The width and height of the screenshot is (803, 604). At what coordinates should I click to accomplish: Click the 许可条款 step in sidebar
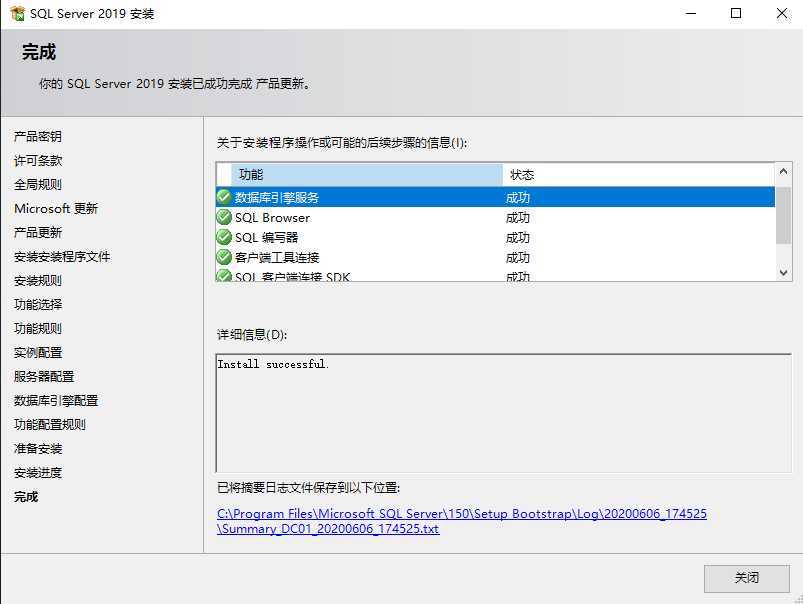(38, 160)
